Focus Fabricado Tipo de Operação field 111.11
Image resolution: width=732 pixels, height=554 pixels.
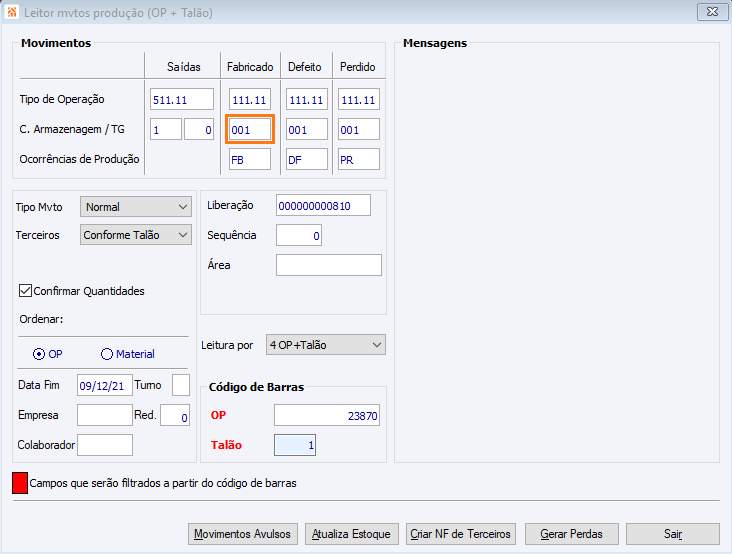coord(250,99)
